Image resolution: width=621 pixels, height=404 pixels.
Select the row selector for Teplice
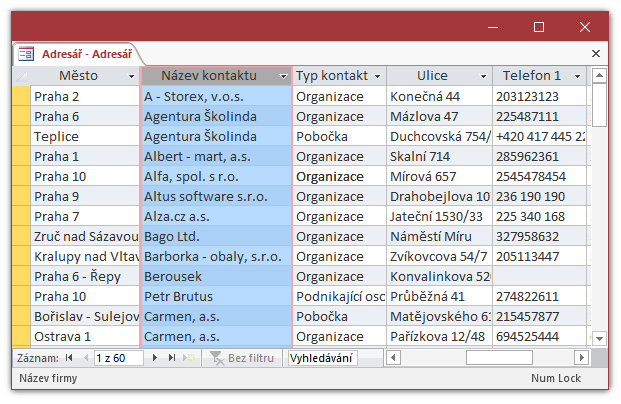[x=21, y=136]
